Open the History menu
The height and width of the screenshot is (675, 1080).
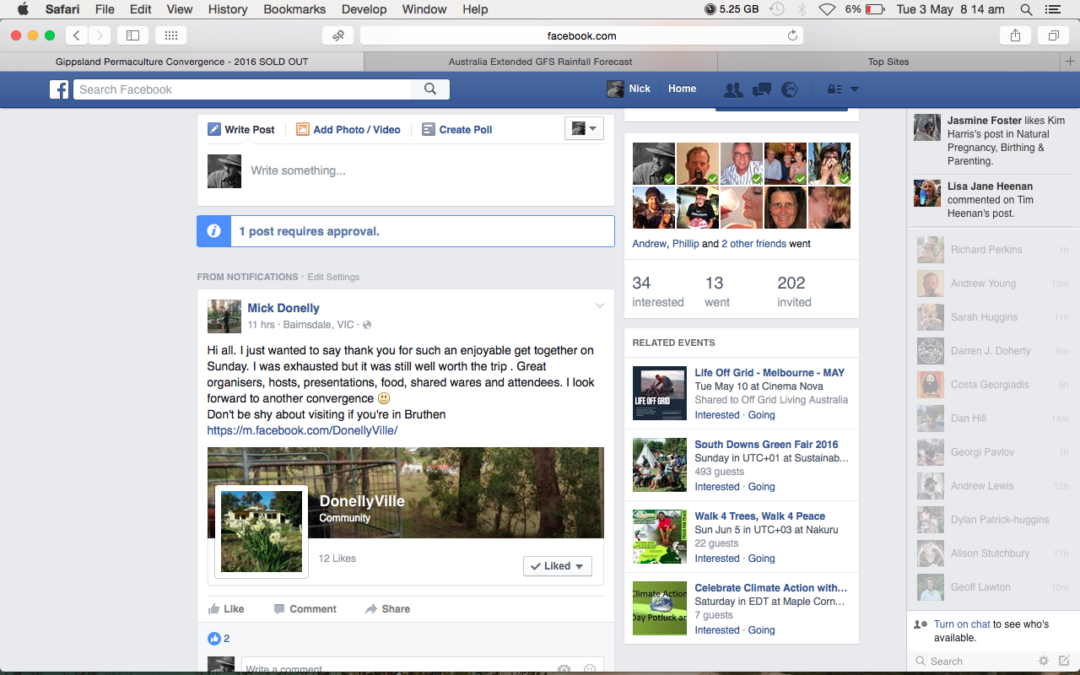[227, 10]
